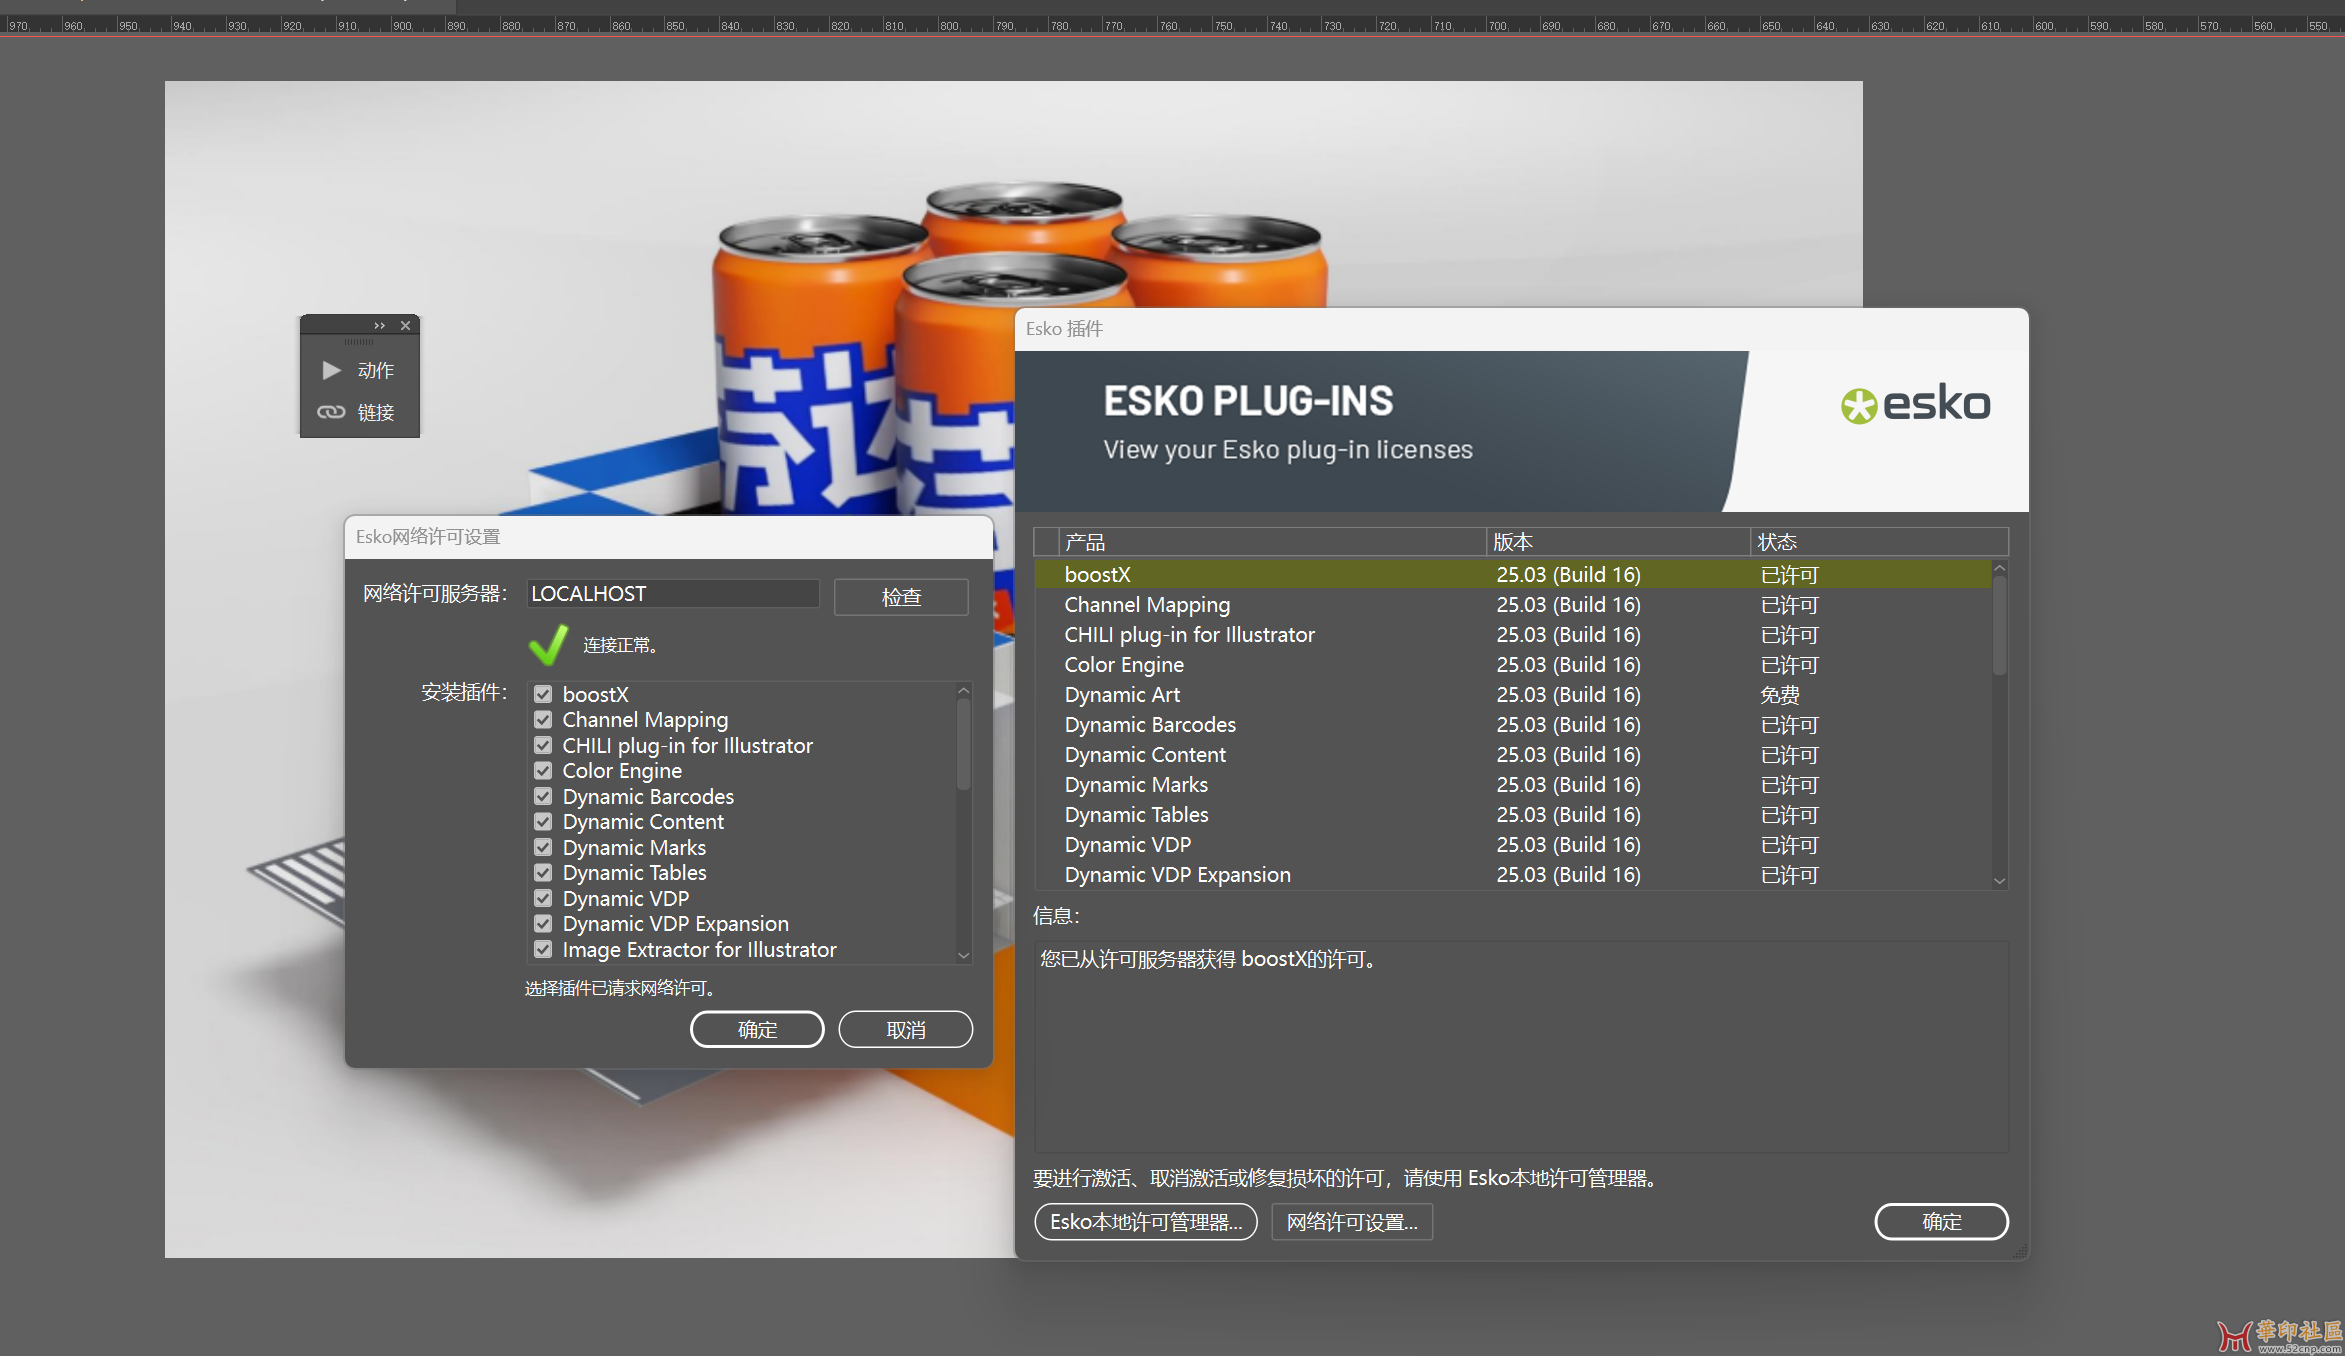This screenshot has height=1356, width=2345.
Task: Expand the collapsed panel with double-arrow icon
Action: pos(379,326)
